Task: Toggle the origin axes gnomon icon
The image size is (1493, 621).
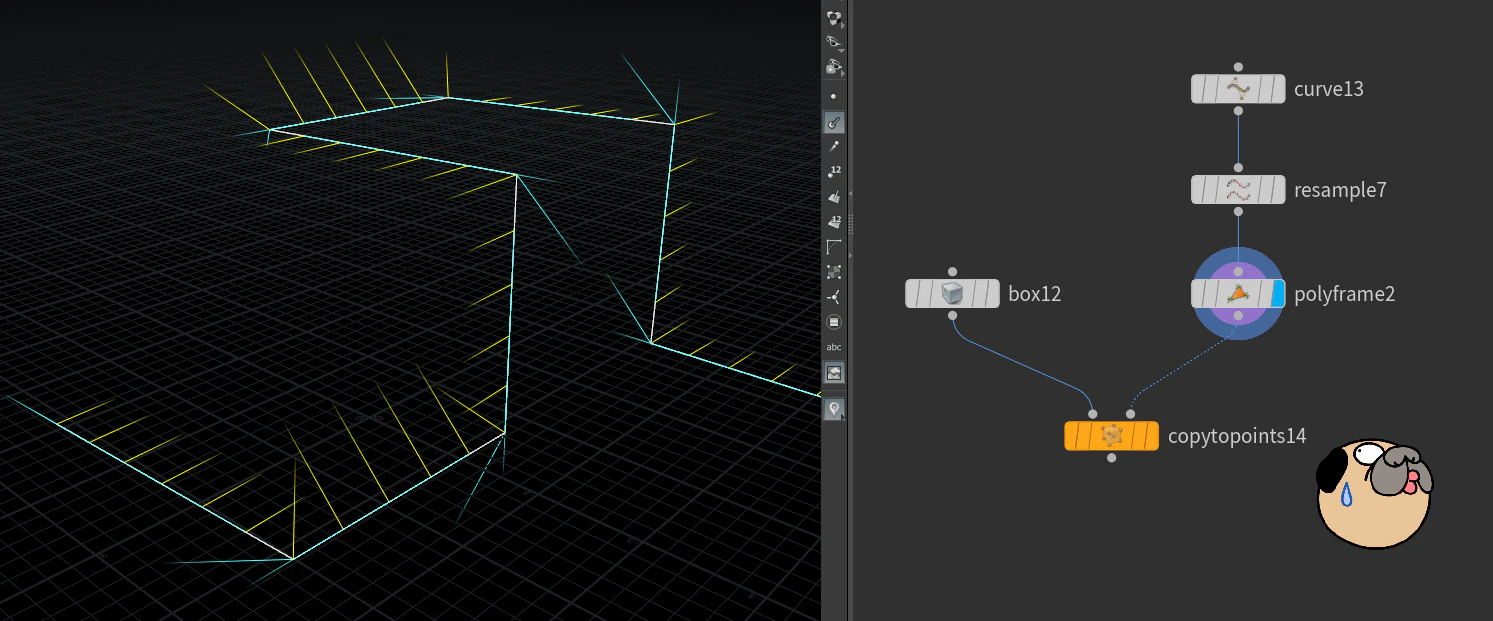Action: tap(834, 297)
